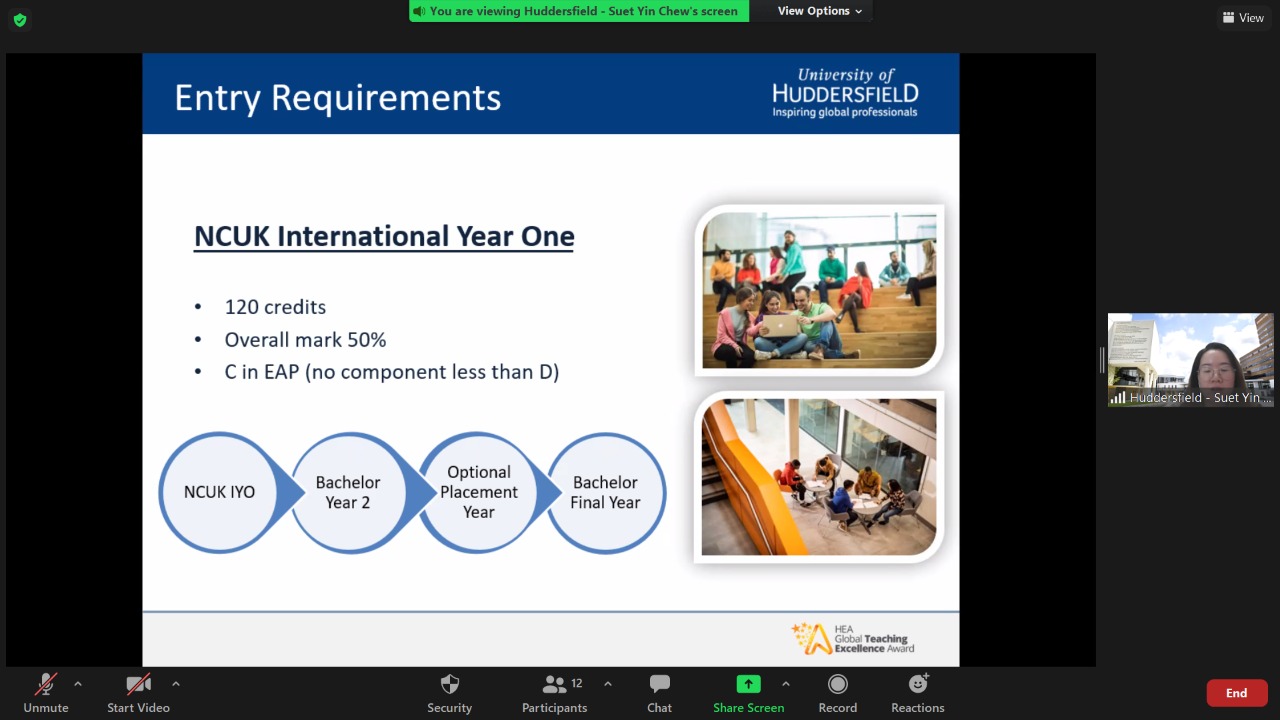The height and width of the screenshot is (720, 1280).
Task: Open the Chat bubble icon
Action: point(659,685)
